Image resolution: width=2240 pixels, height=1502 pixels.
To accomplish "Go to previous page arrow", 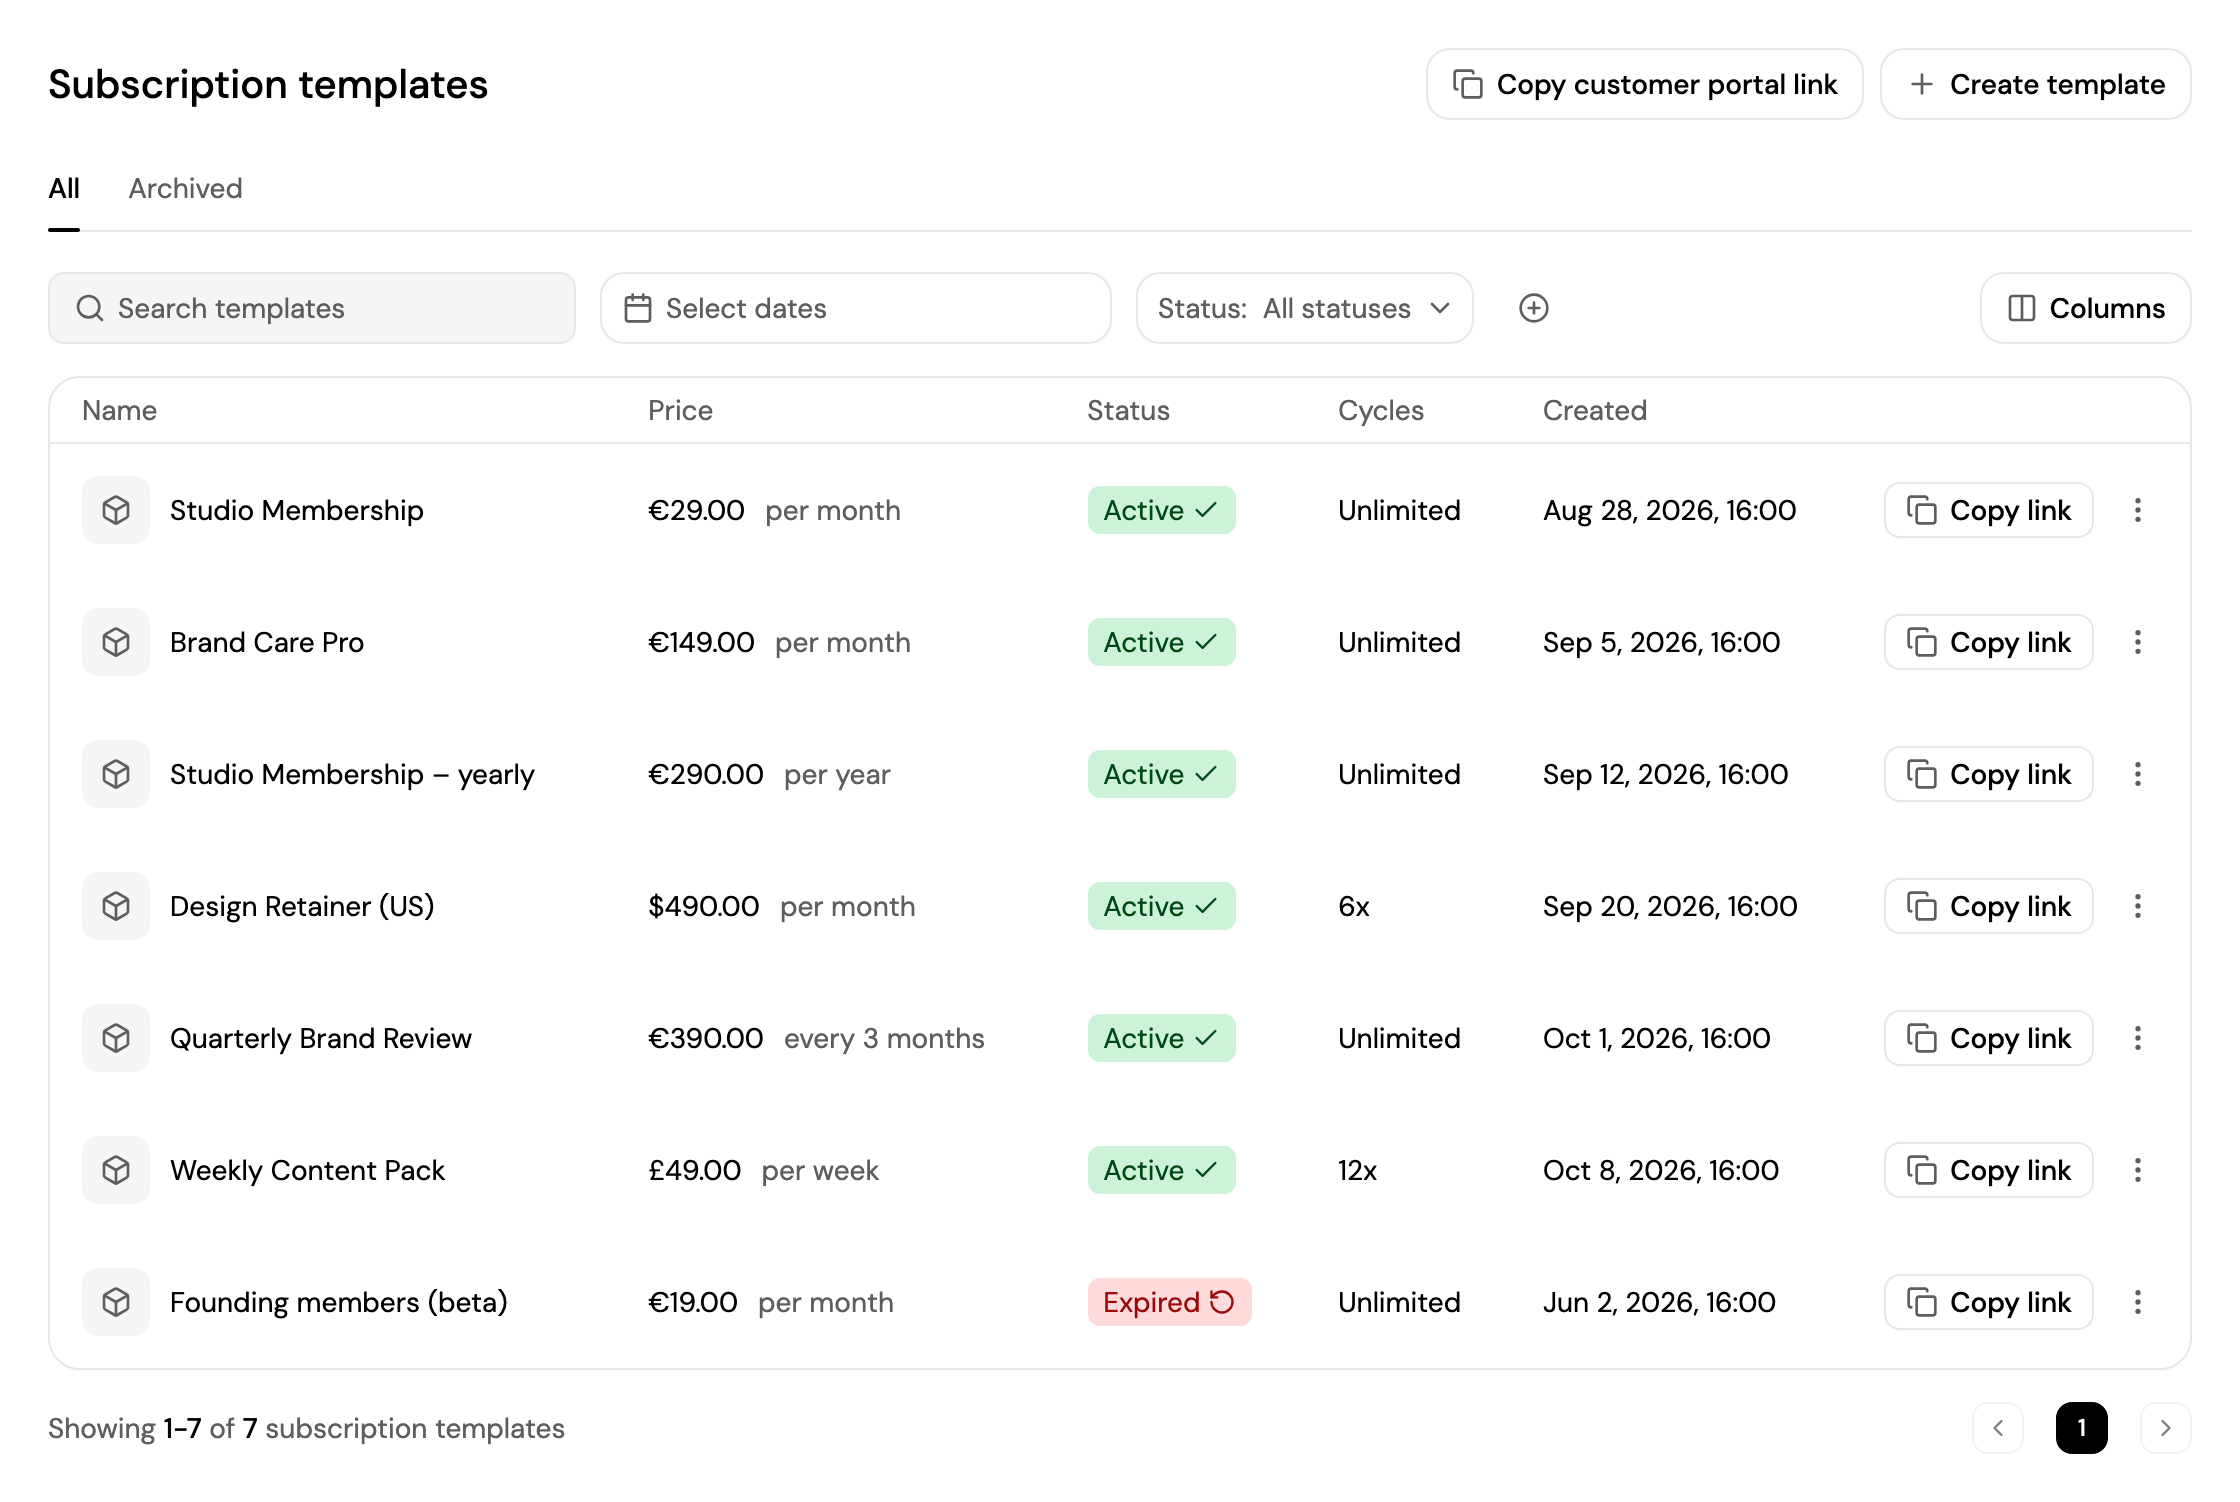I will click(x=1998, y=1428).
